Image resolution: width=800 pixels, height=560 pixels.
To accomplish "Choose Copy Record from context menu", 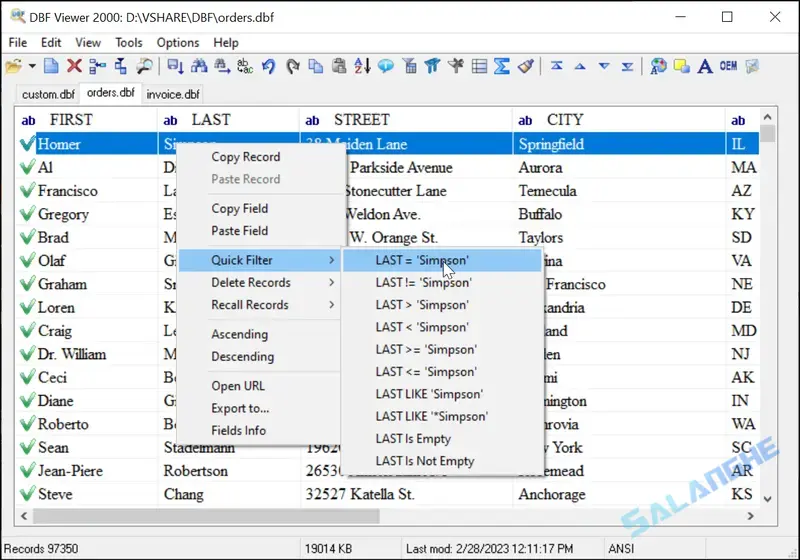I will (259, 157).
